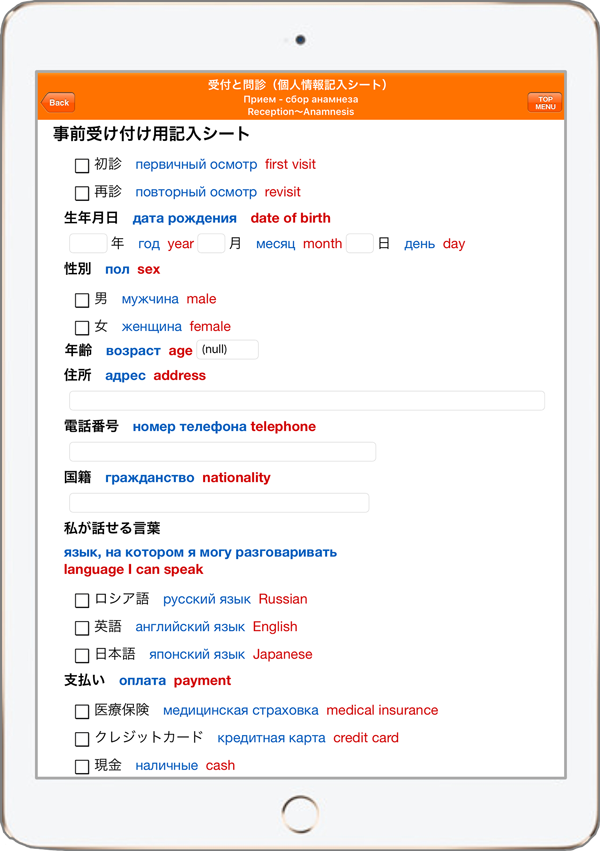Click the 私が話せる言葉 label

pos(112,528)
